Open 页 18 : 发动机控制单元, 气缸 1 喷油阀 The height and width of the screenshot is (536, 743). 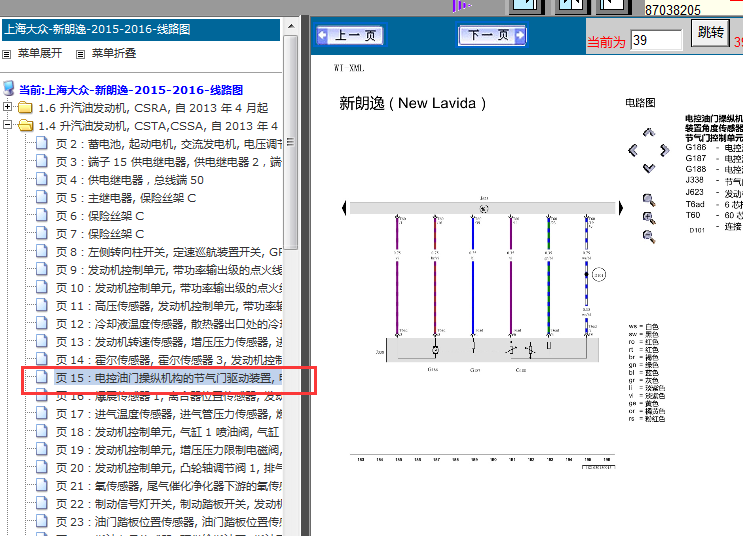tap(167, 432)
